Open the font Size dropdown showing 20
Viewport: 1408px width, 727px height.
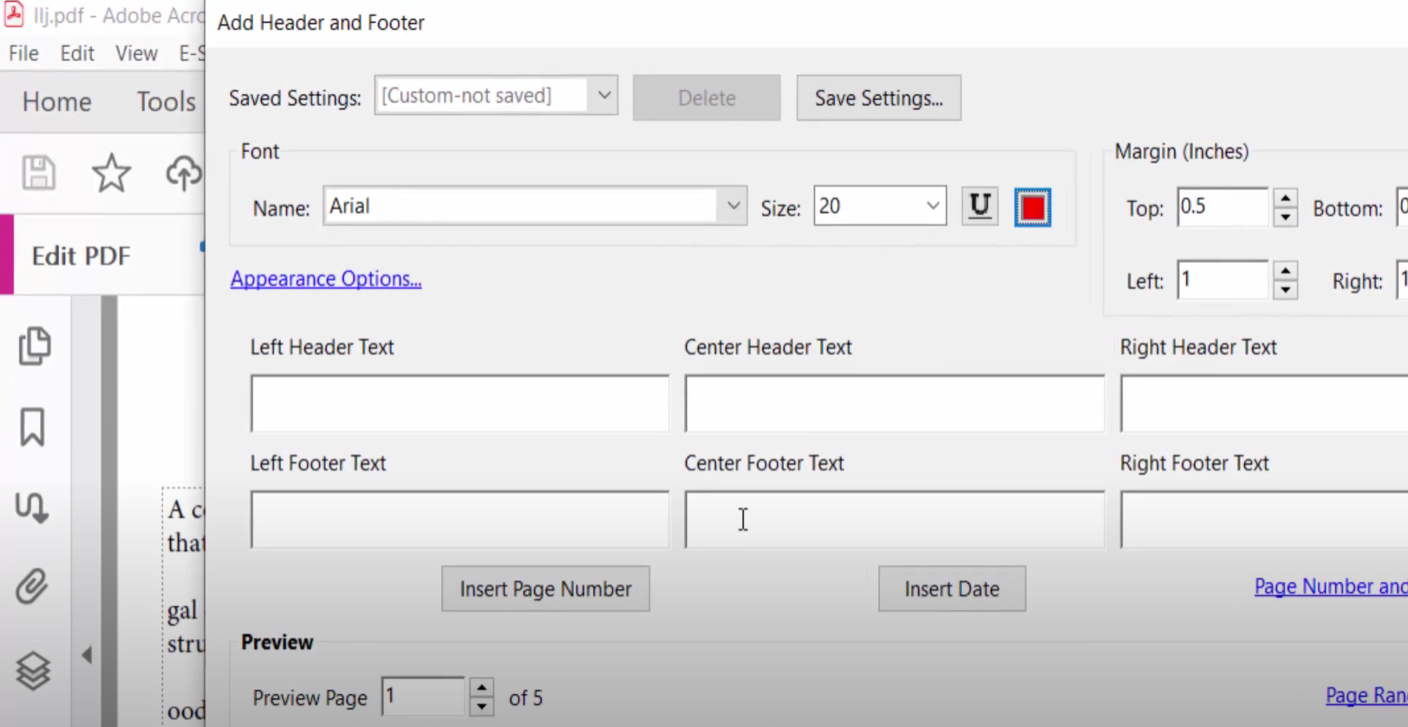[932, 206]
